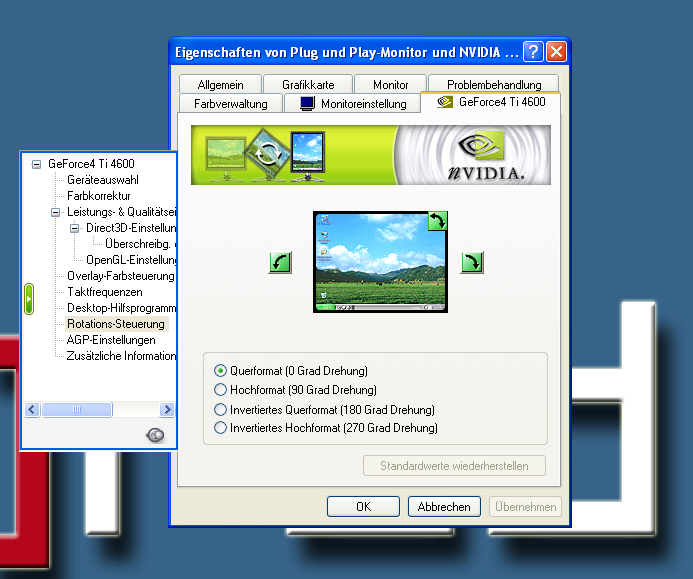Collapse the Direct3D-Einstellungen tree node
Screen dimensions: 693x579
click(x=75, y=228)
